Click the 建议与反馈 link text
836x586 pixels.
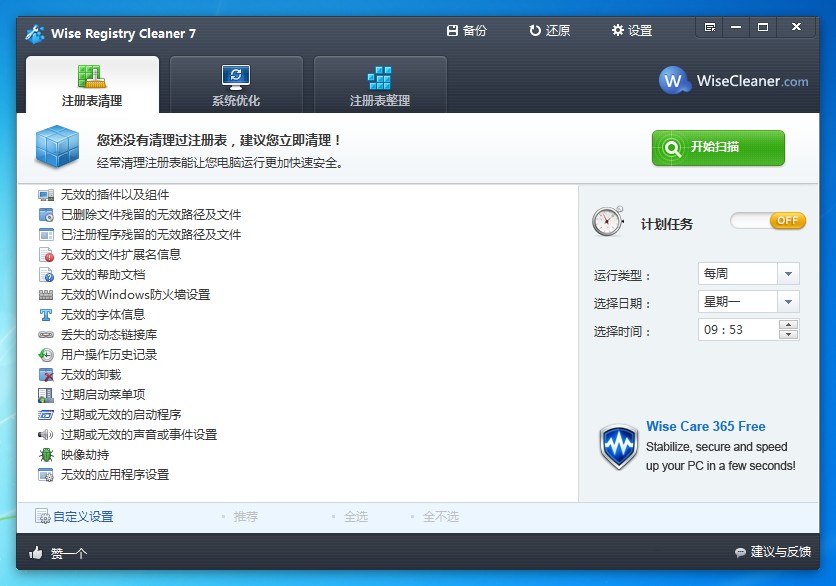[x=781, y=552]
